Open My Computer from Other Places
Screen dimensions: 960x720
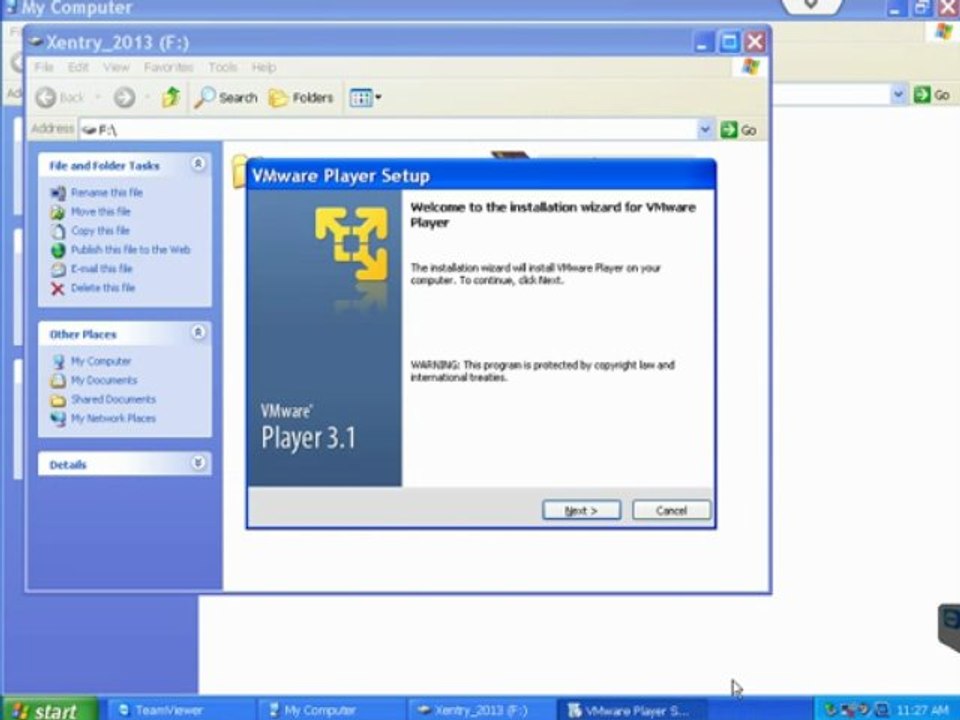(101, 361)
